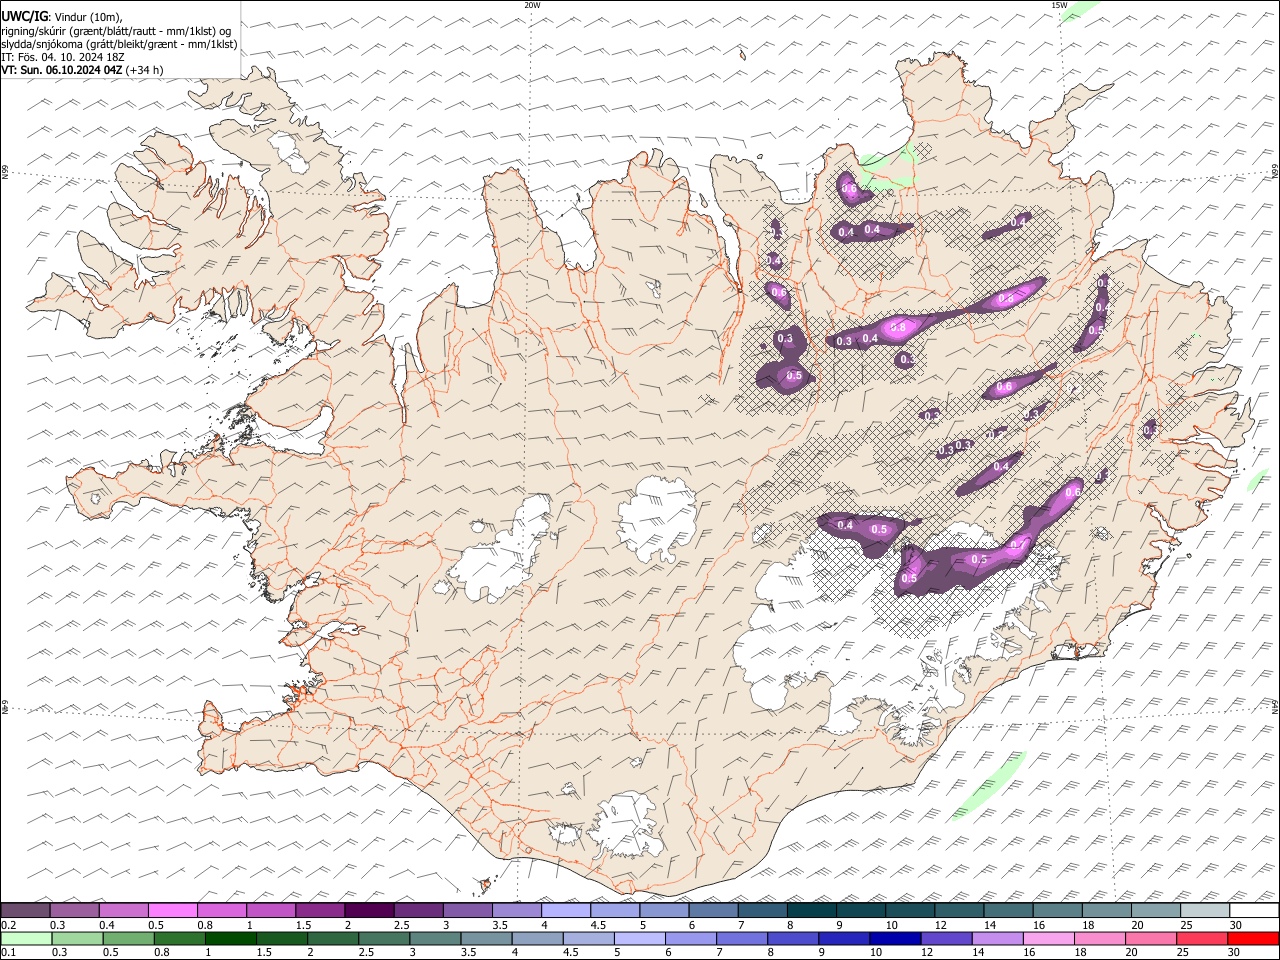Click the 'UWC/IG: Vindur (10m),' title line
The width and height of the screenshot is (1280, 960).
(x=62, y=17)
